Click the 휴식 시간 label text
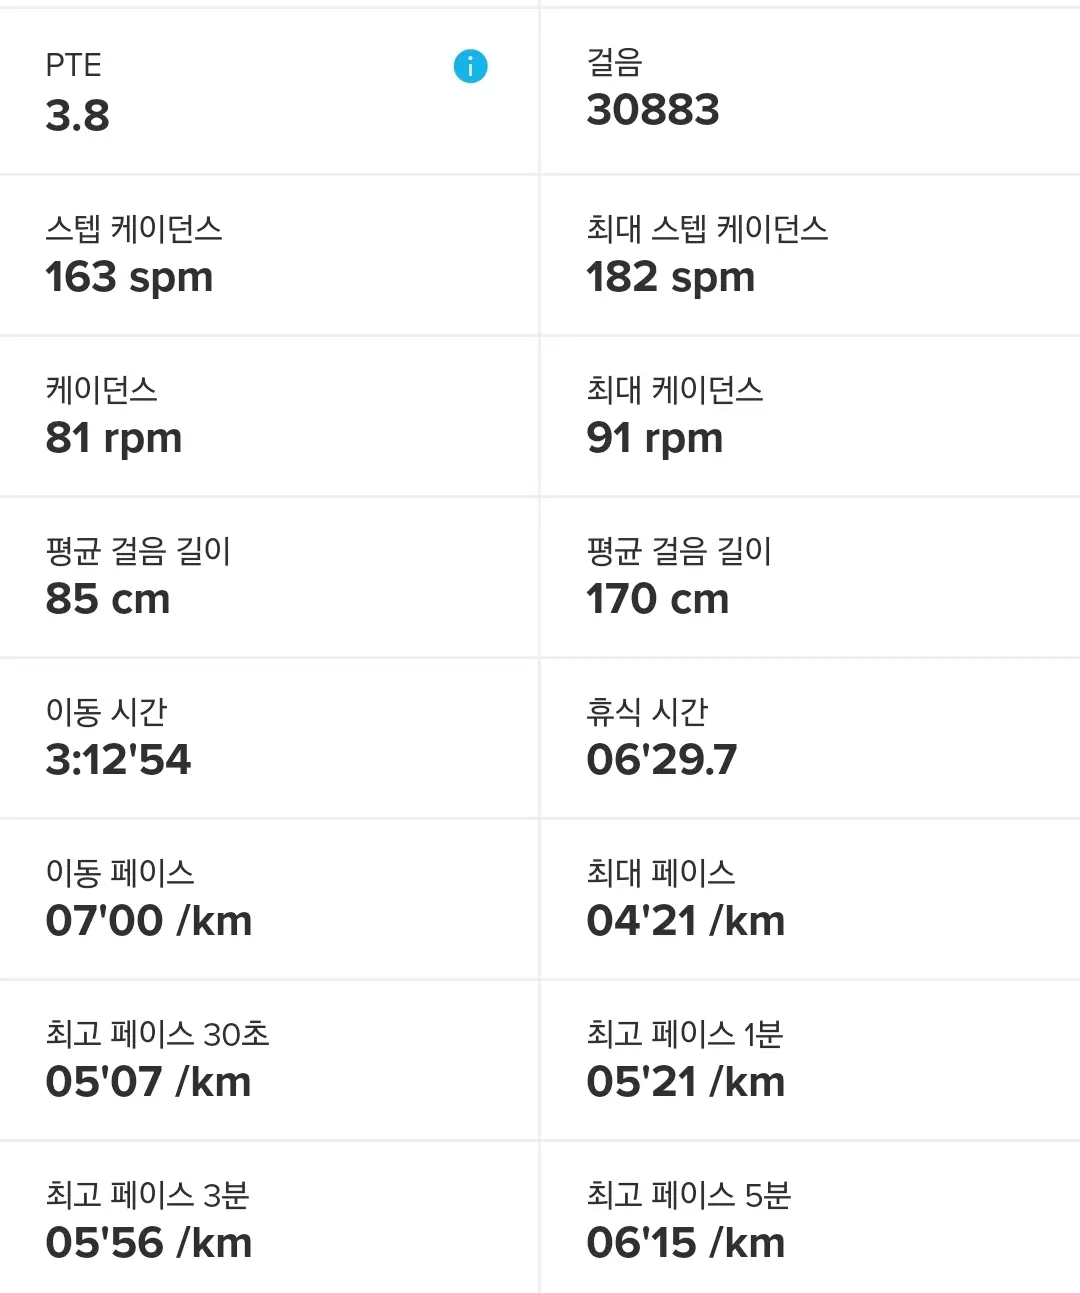Screen dimensions: 1080x1293 tap(647, 712)
